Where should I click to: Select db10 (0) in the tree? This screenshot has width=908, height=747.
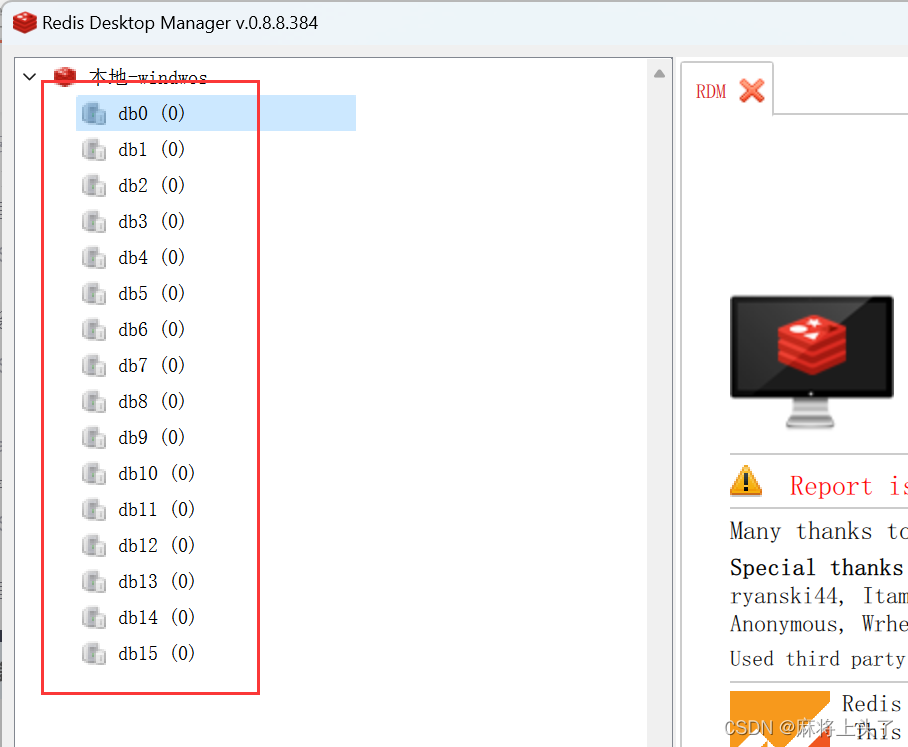click(156, 474)
